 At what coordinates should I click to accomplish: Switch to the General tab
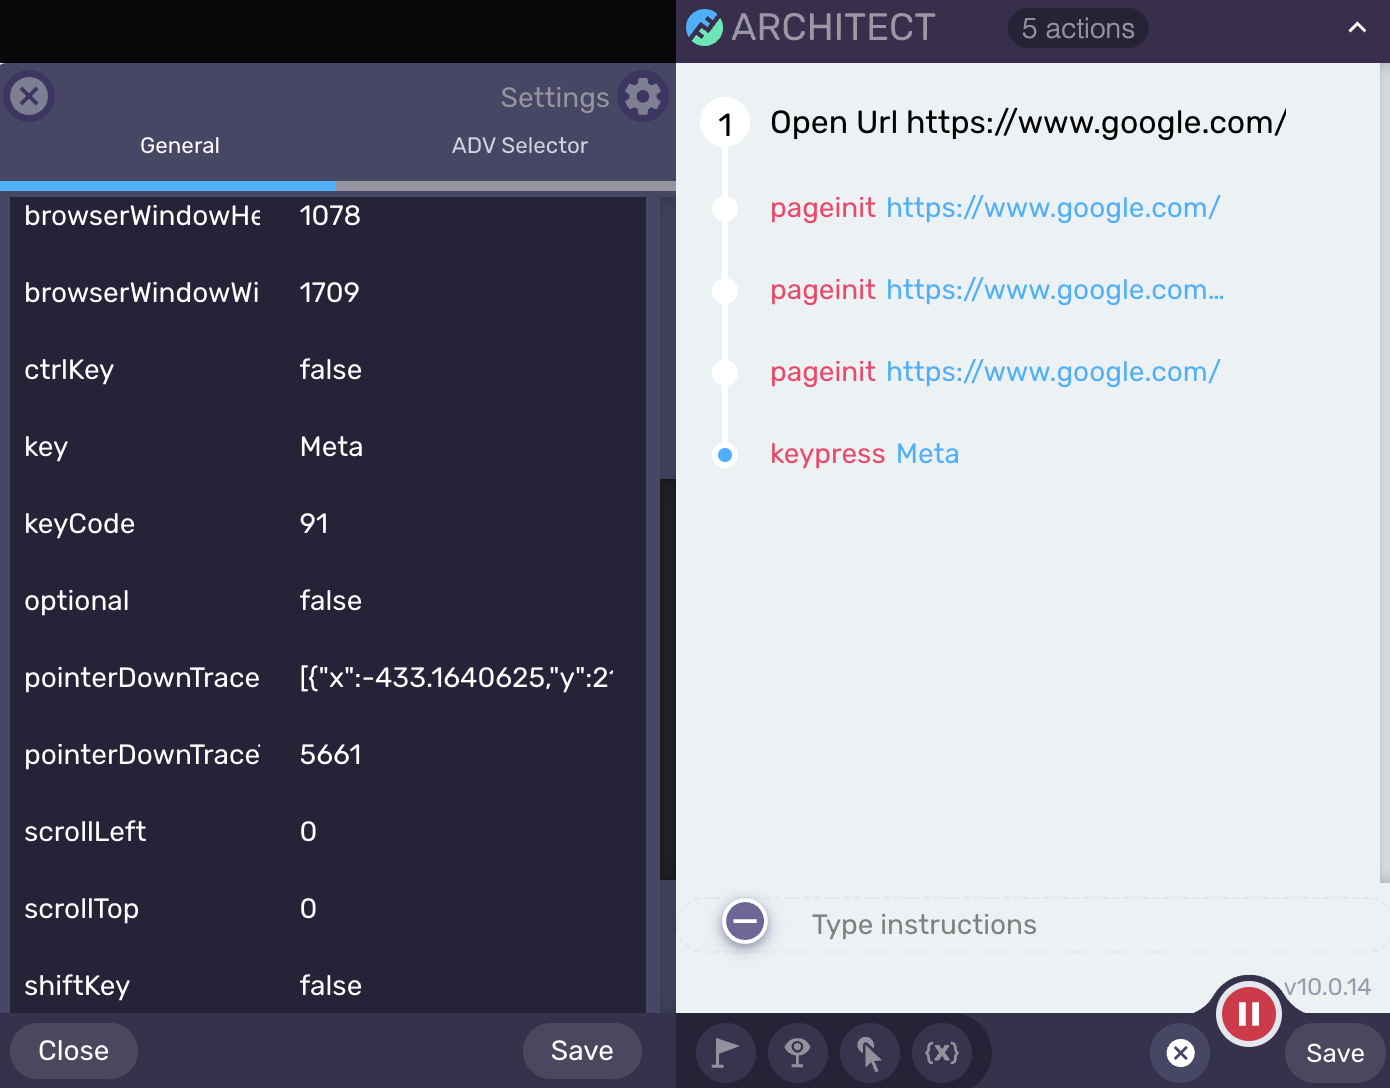(x=180, y=145)
